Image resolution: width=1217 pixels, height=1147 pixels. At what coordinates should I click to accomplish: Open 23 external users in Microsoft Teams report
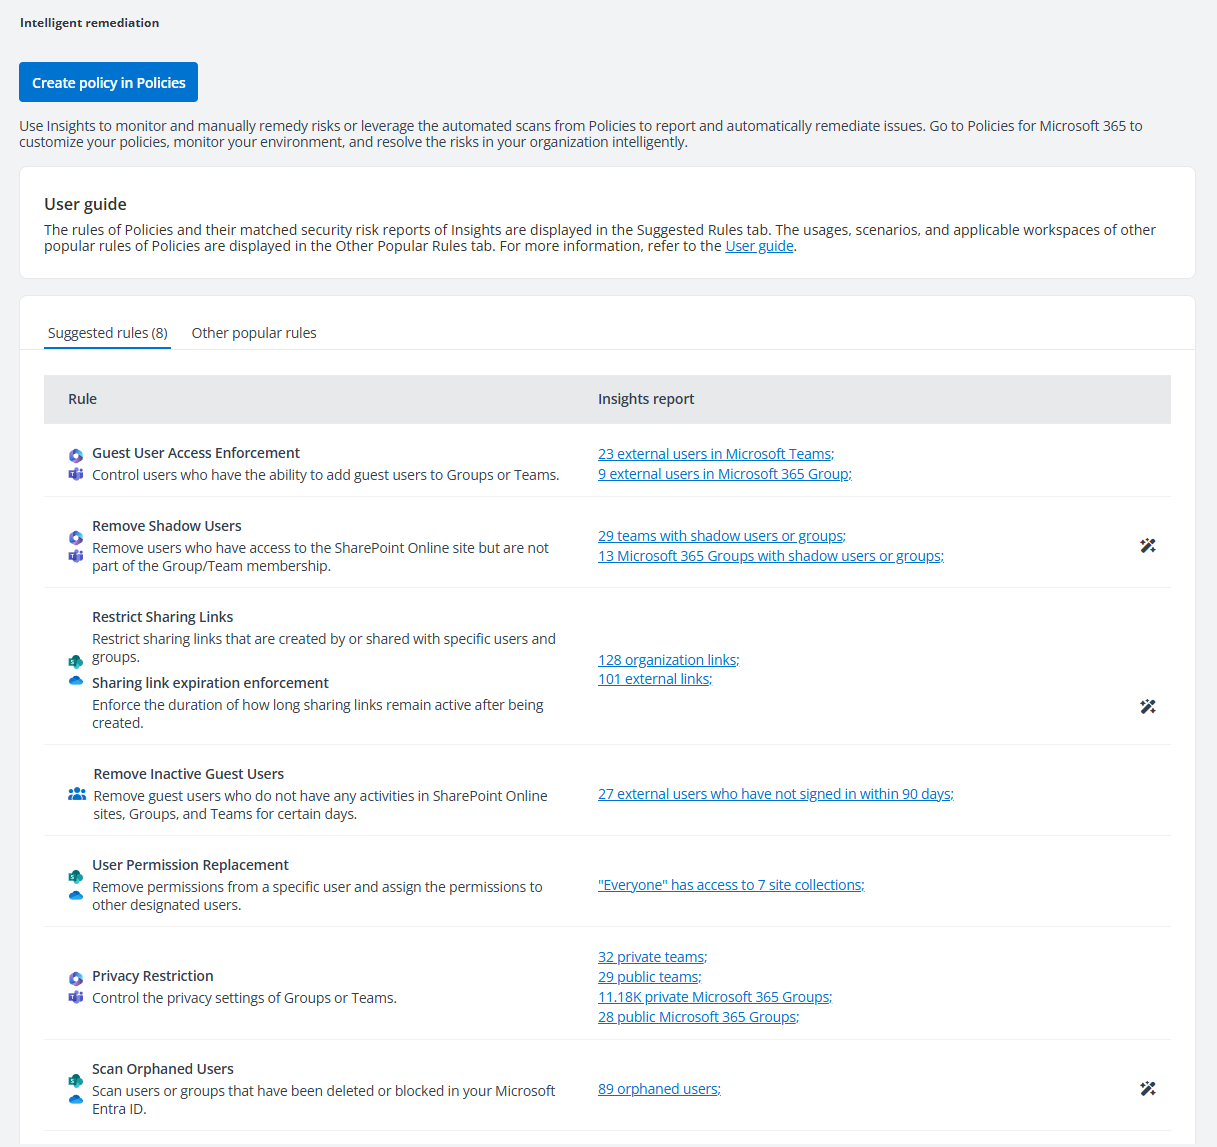715,454
